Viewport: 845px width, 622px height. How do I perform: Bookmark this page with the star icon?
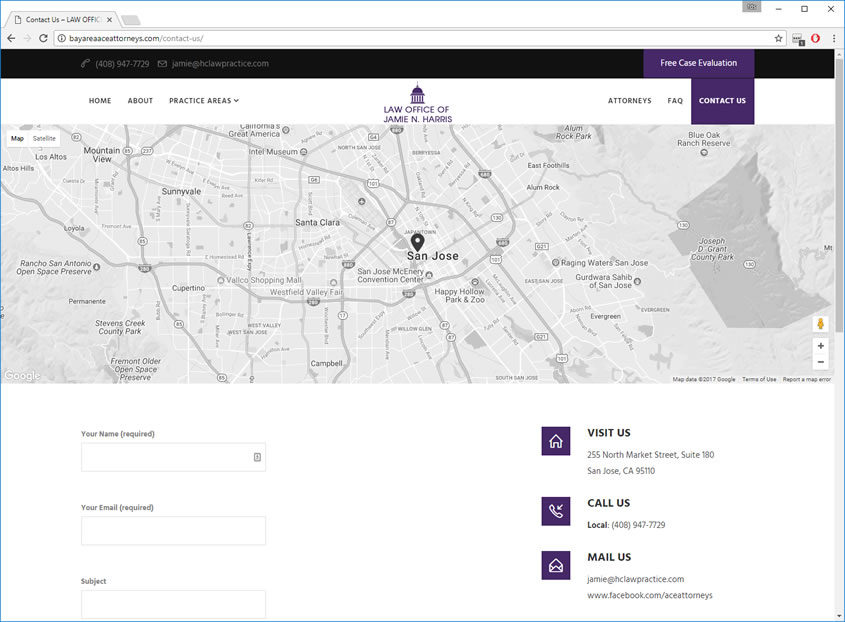778,38
